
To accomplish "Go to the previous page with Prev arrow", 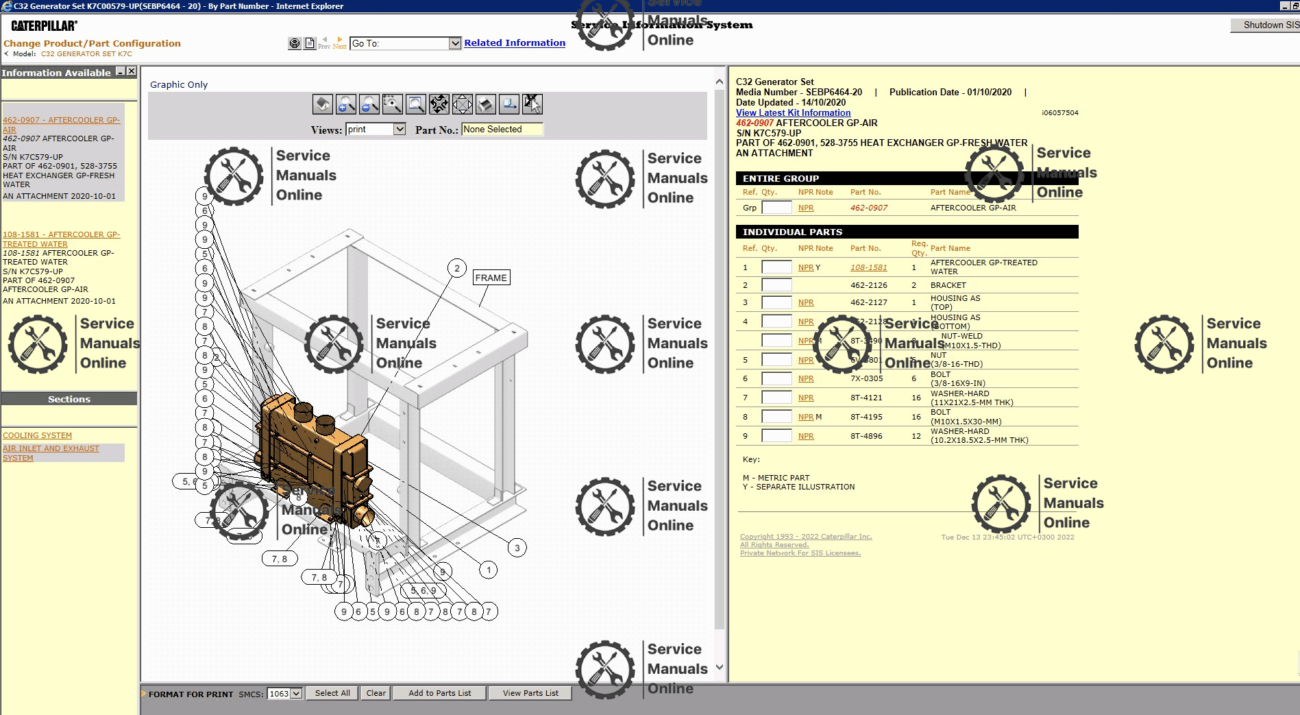I will tap(324, 42).
